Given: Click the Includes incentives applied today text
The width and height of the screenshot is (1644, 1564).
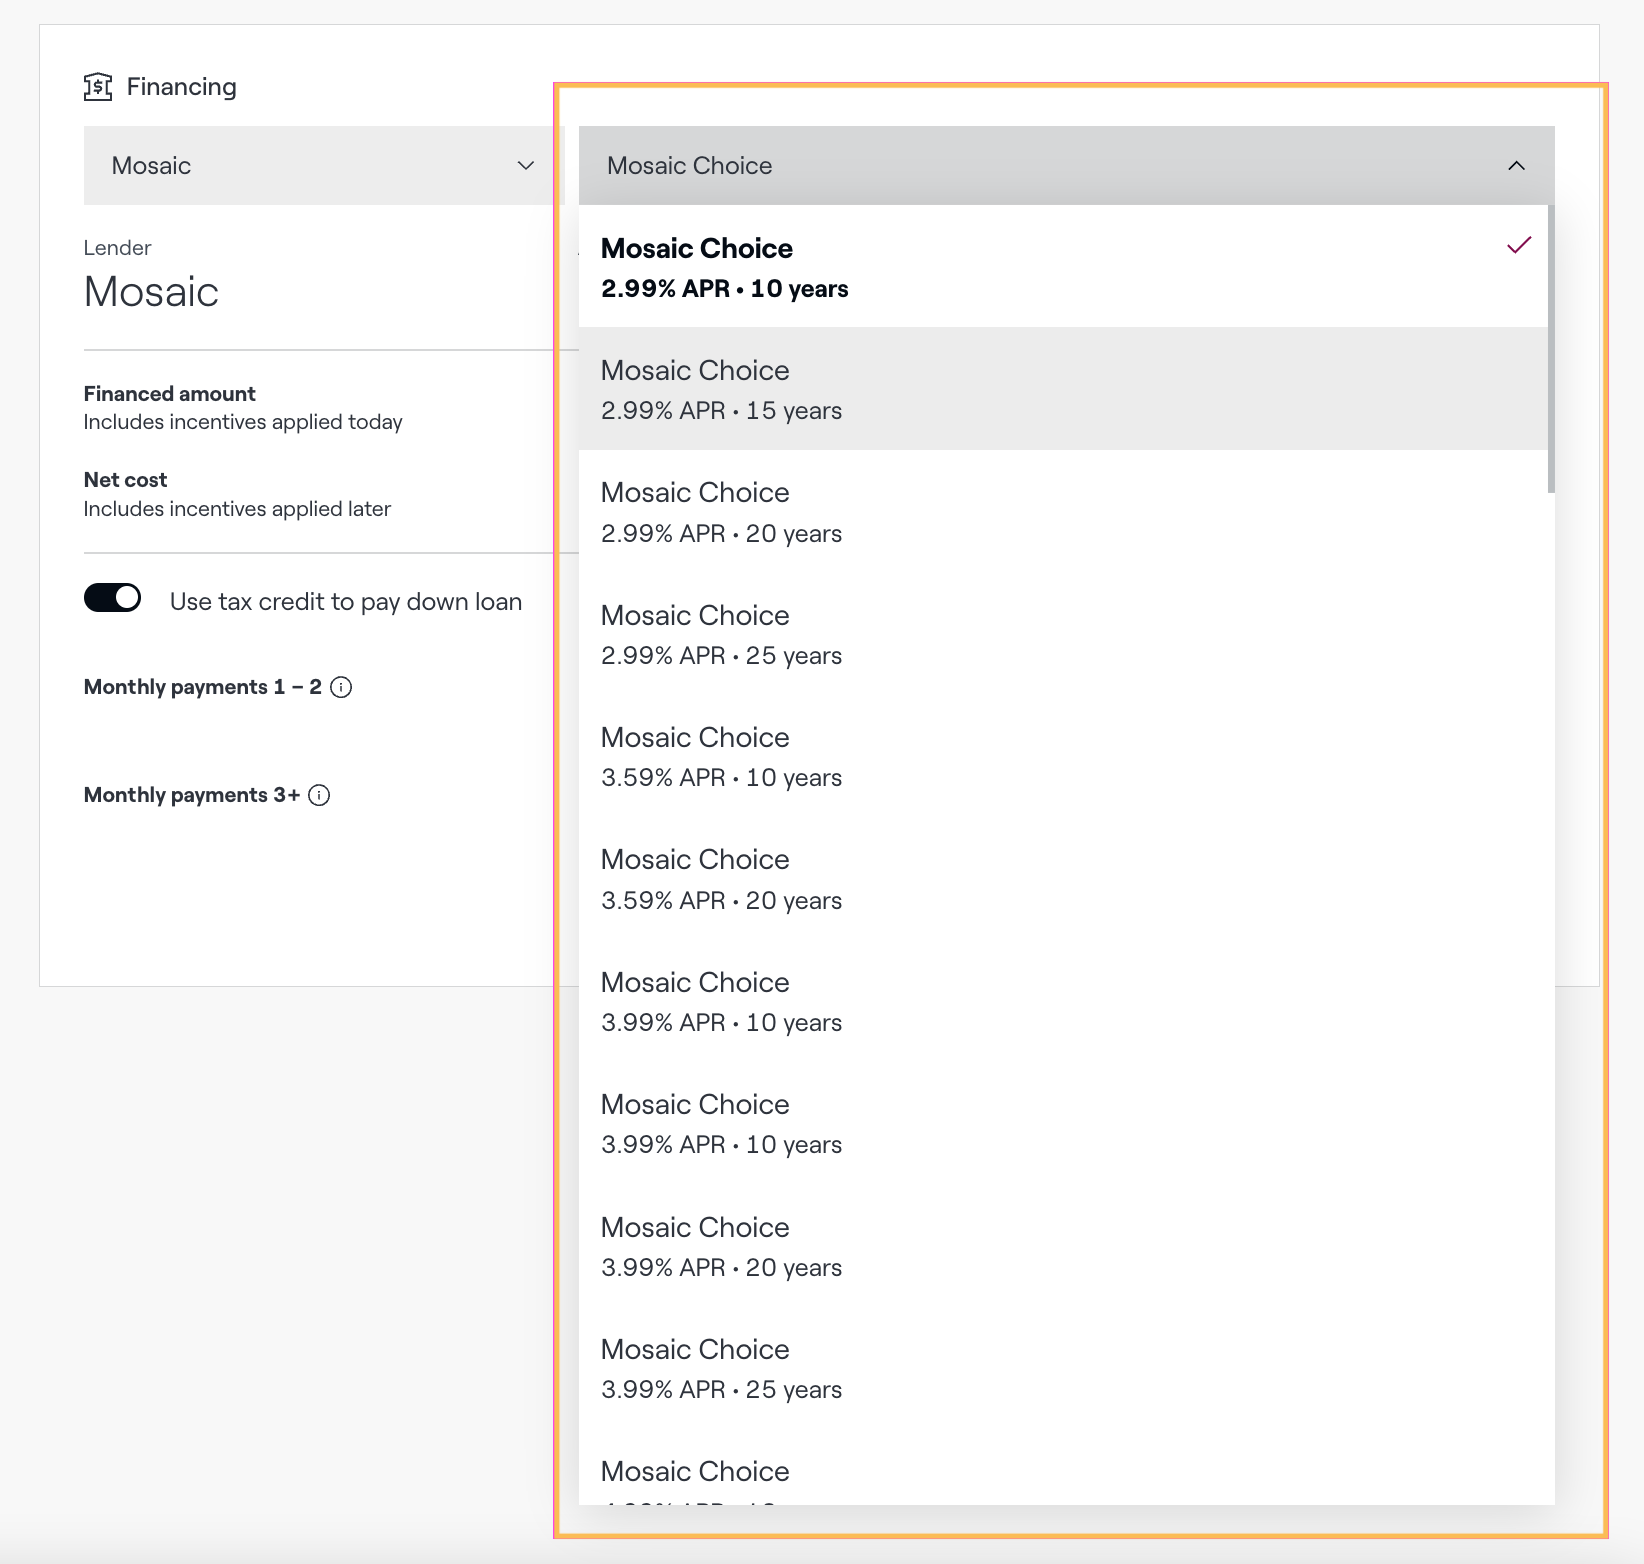Looking at the screenshot, I should coord(243,422).
